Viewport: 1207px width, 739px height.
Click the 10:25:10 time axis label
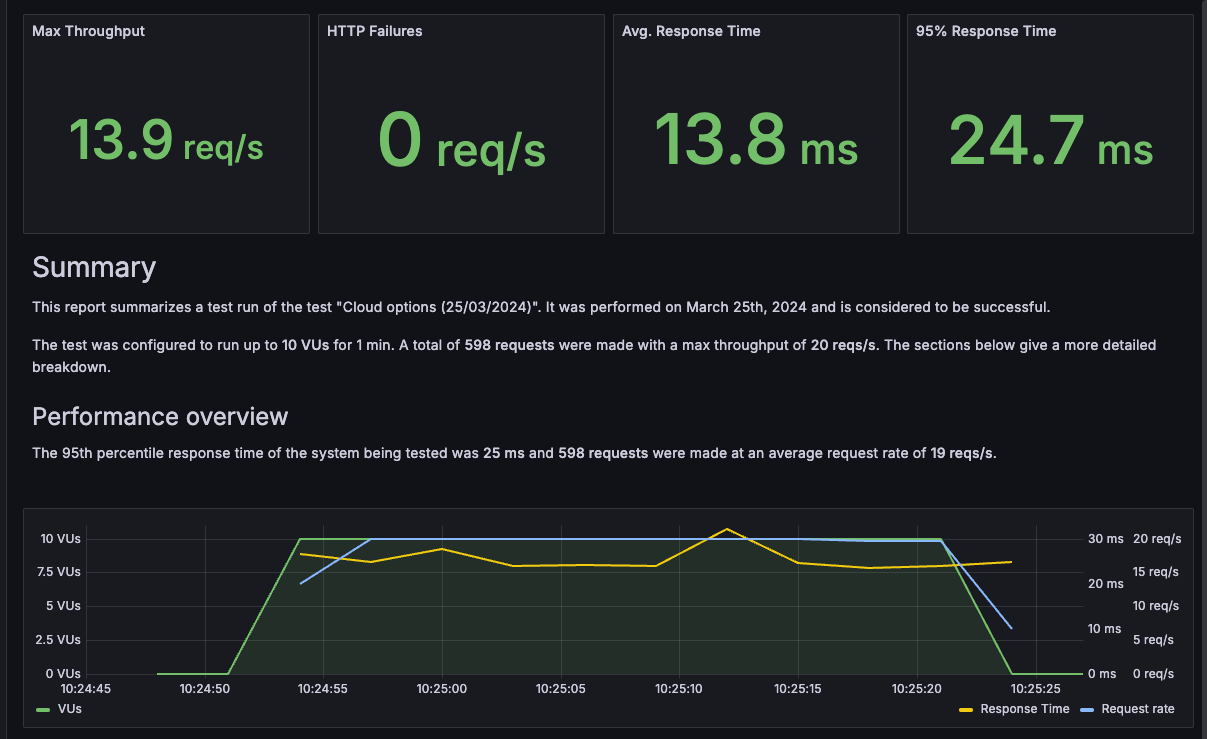[x=678, y=688]
